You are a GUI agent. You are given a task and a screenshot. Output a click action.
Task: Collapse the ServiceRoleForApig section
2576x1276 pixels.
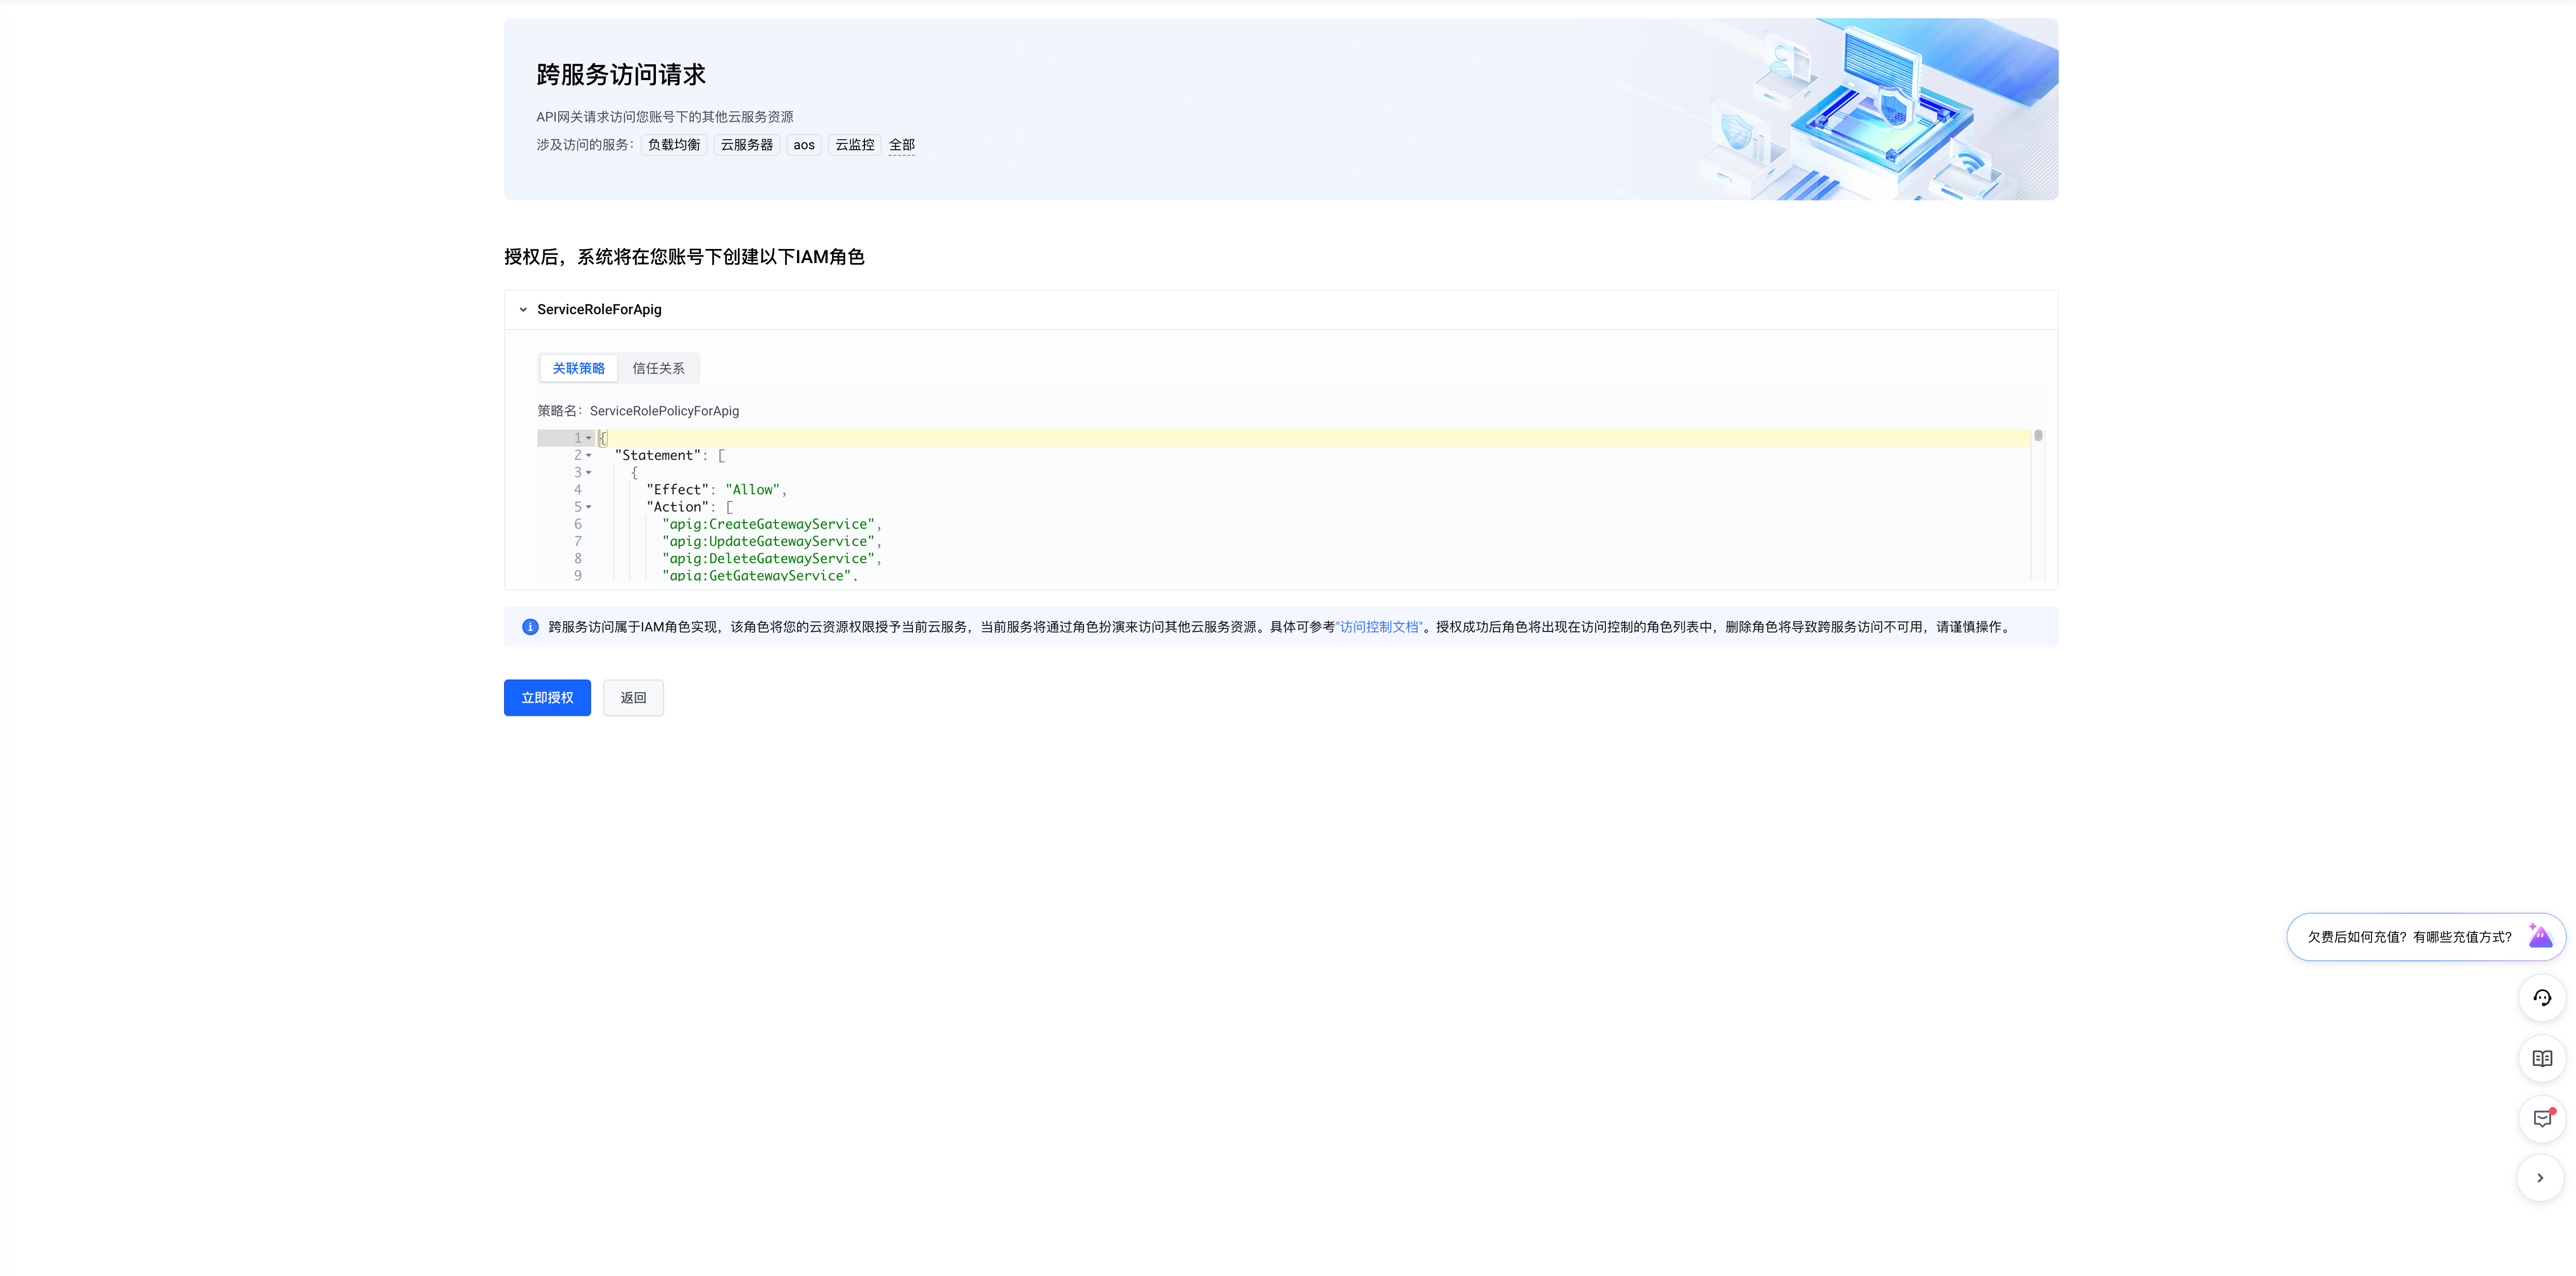coord(522,309)
